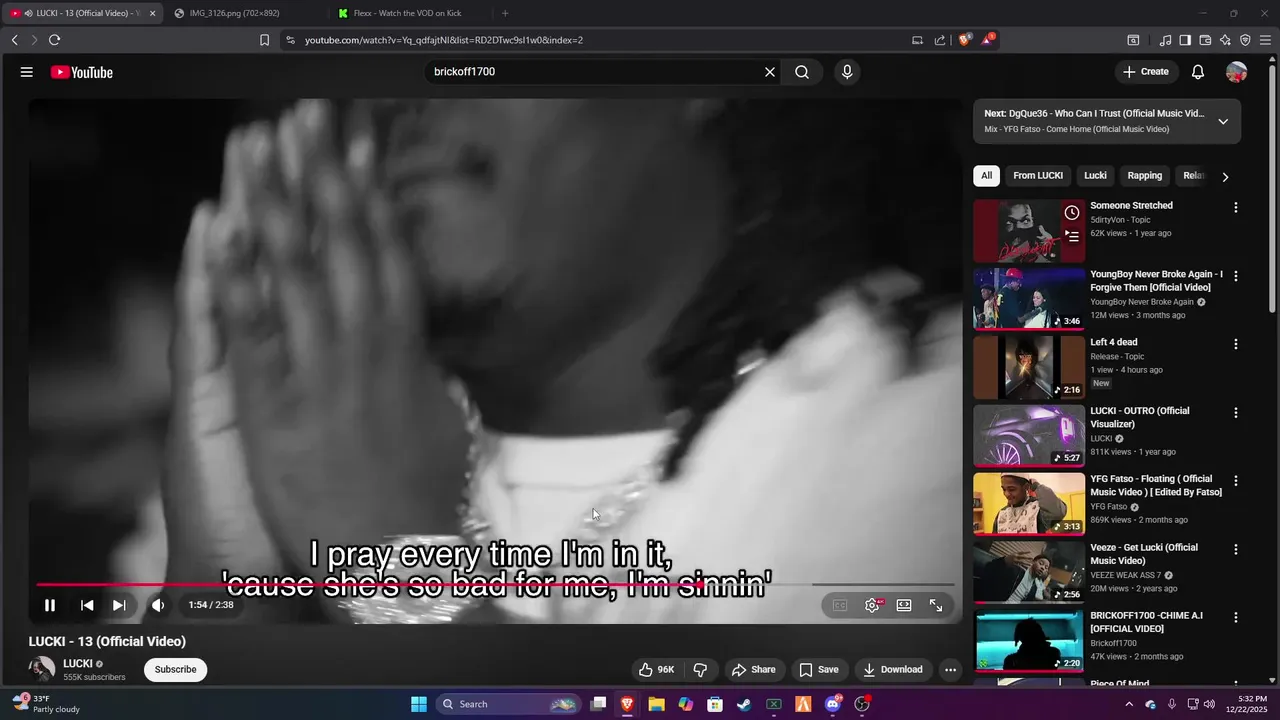Open a new browser tab
Image resolution: width=1280 pixels, height=720 pixels.
tap(505, 13)
